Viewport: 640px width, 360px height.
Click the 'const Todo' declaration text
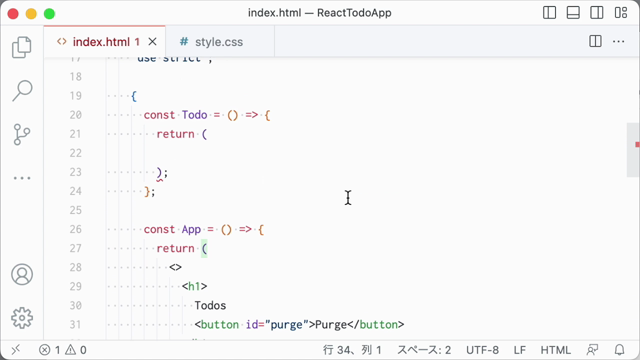(176, 115)
